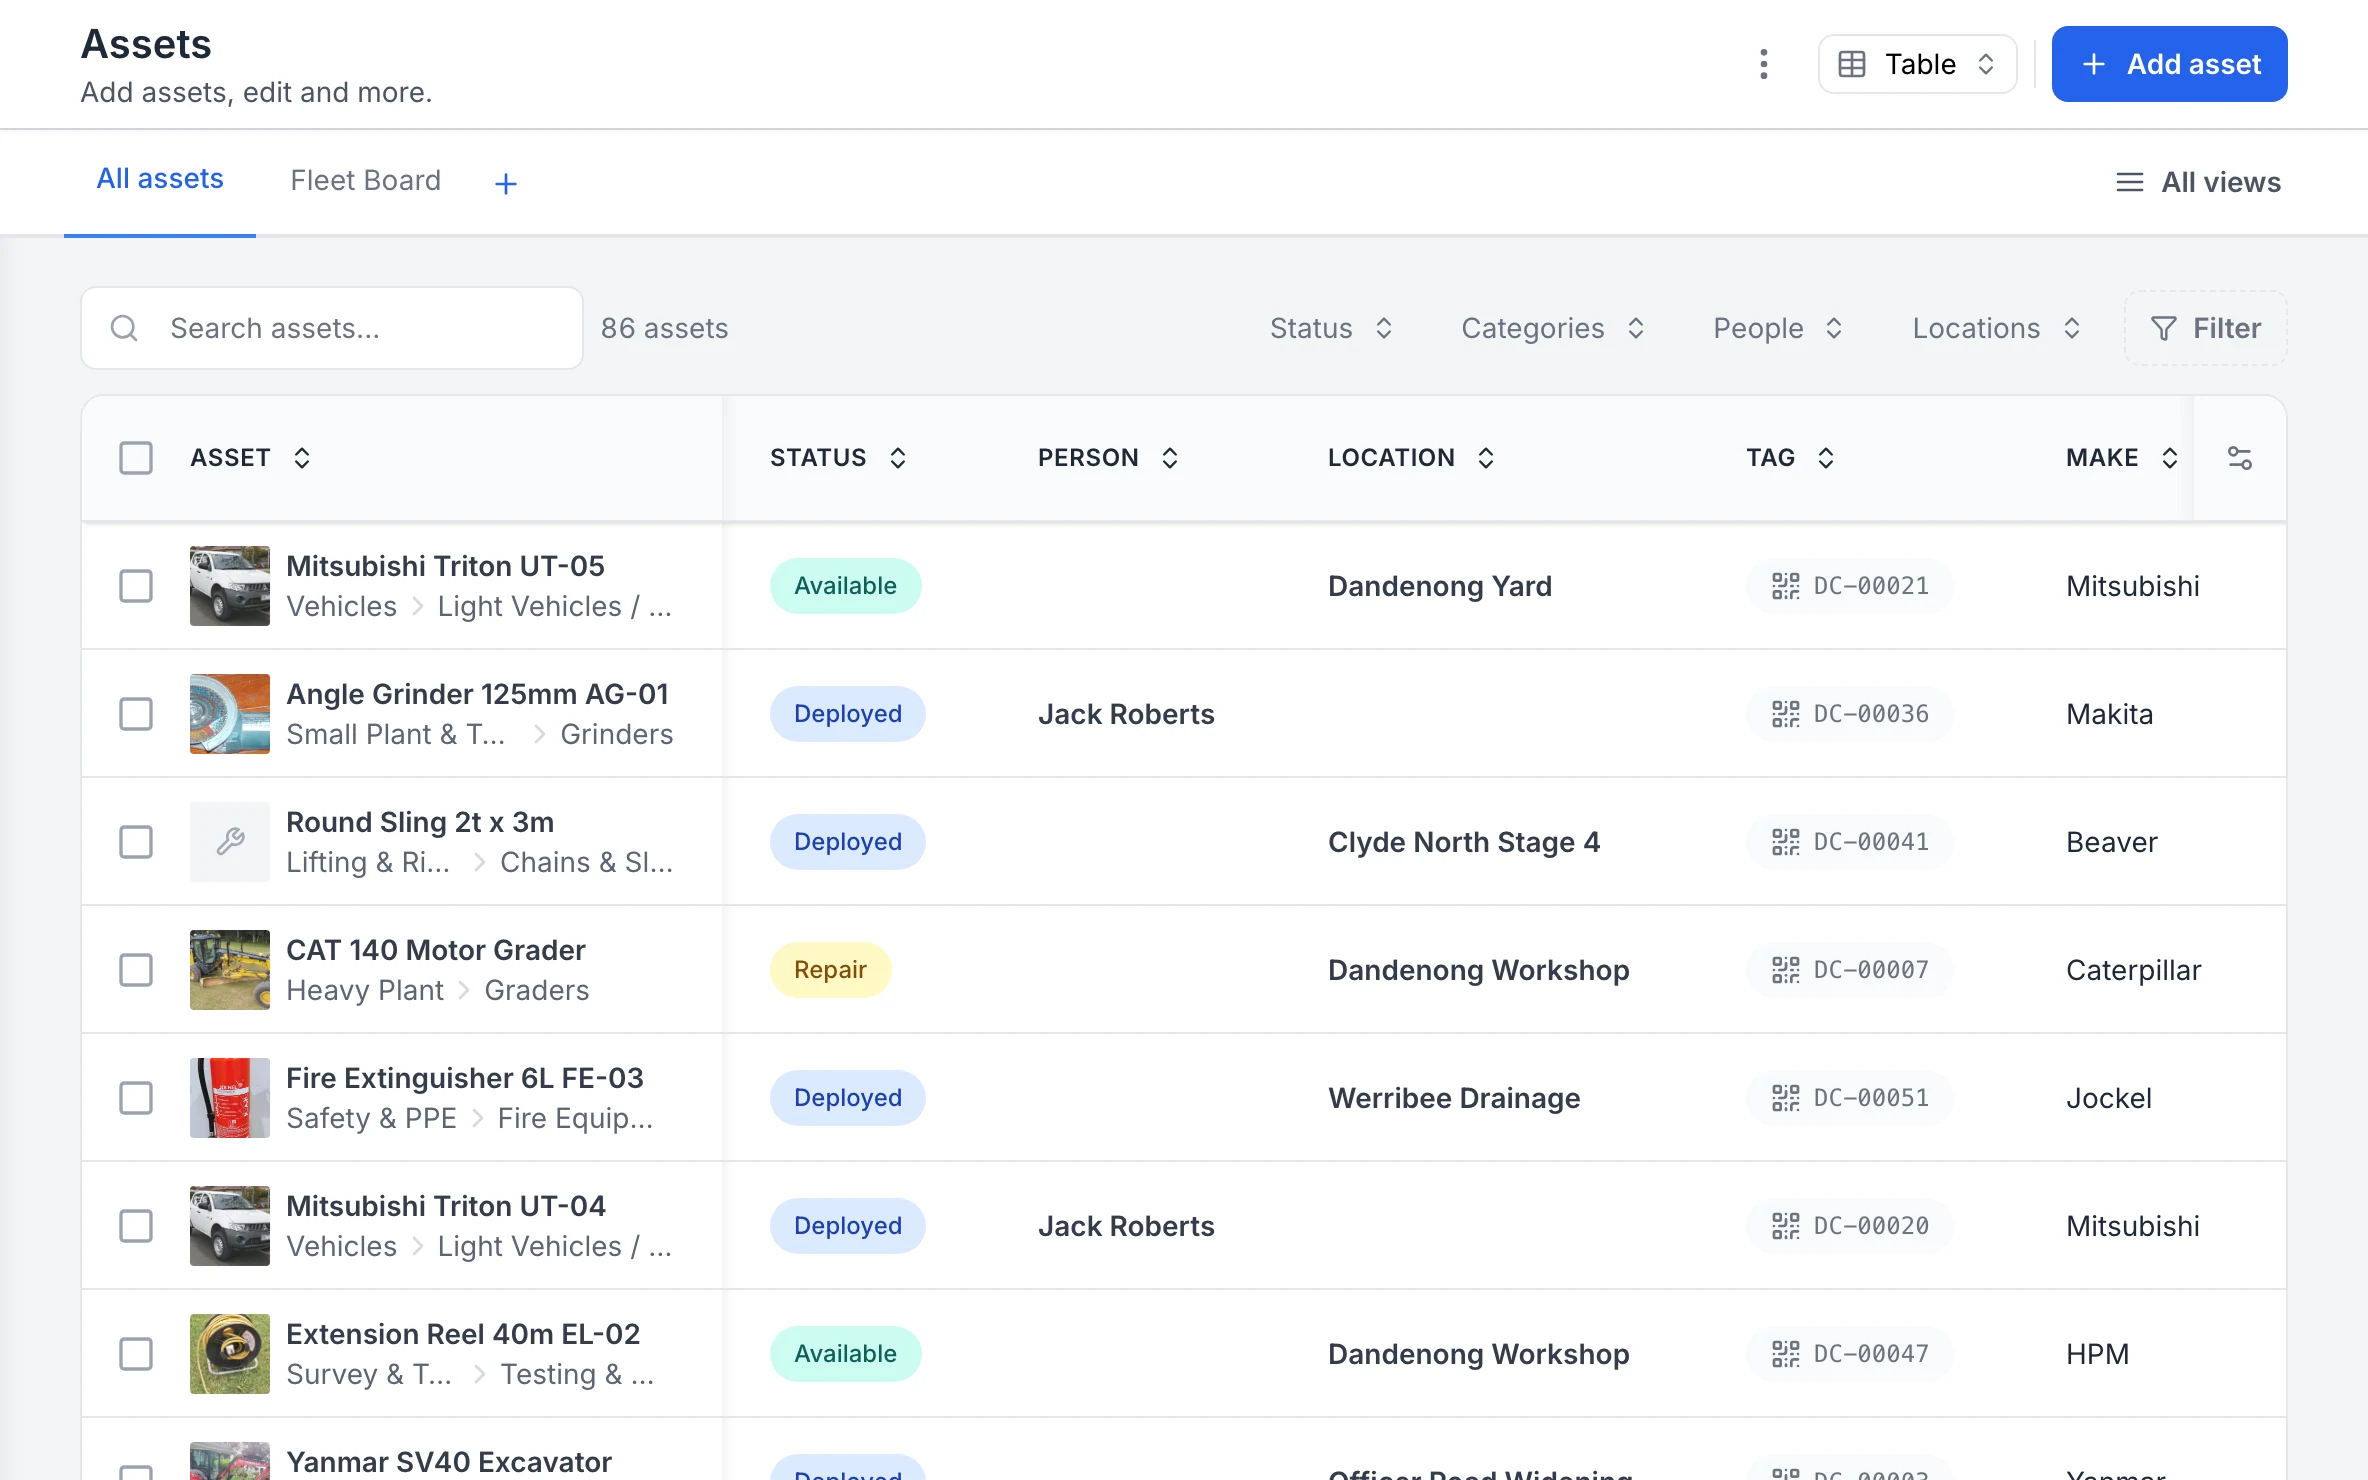Check the Mitsubishi Triton UT-05 row checkbox
The width and height of the screenshot is (2368, 1480).
click(x=136, y=586)
